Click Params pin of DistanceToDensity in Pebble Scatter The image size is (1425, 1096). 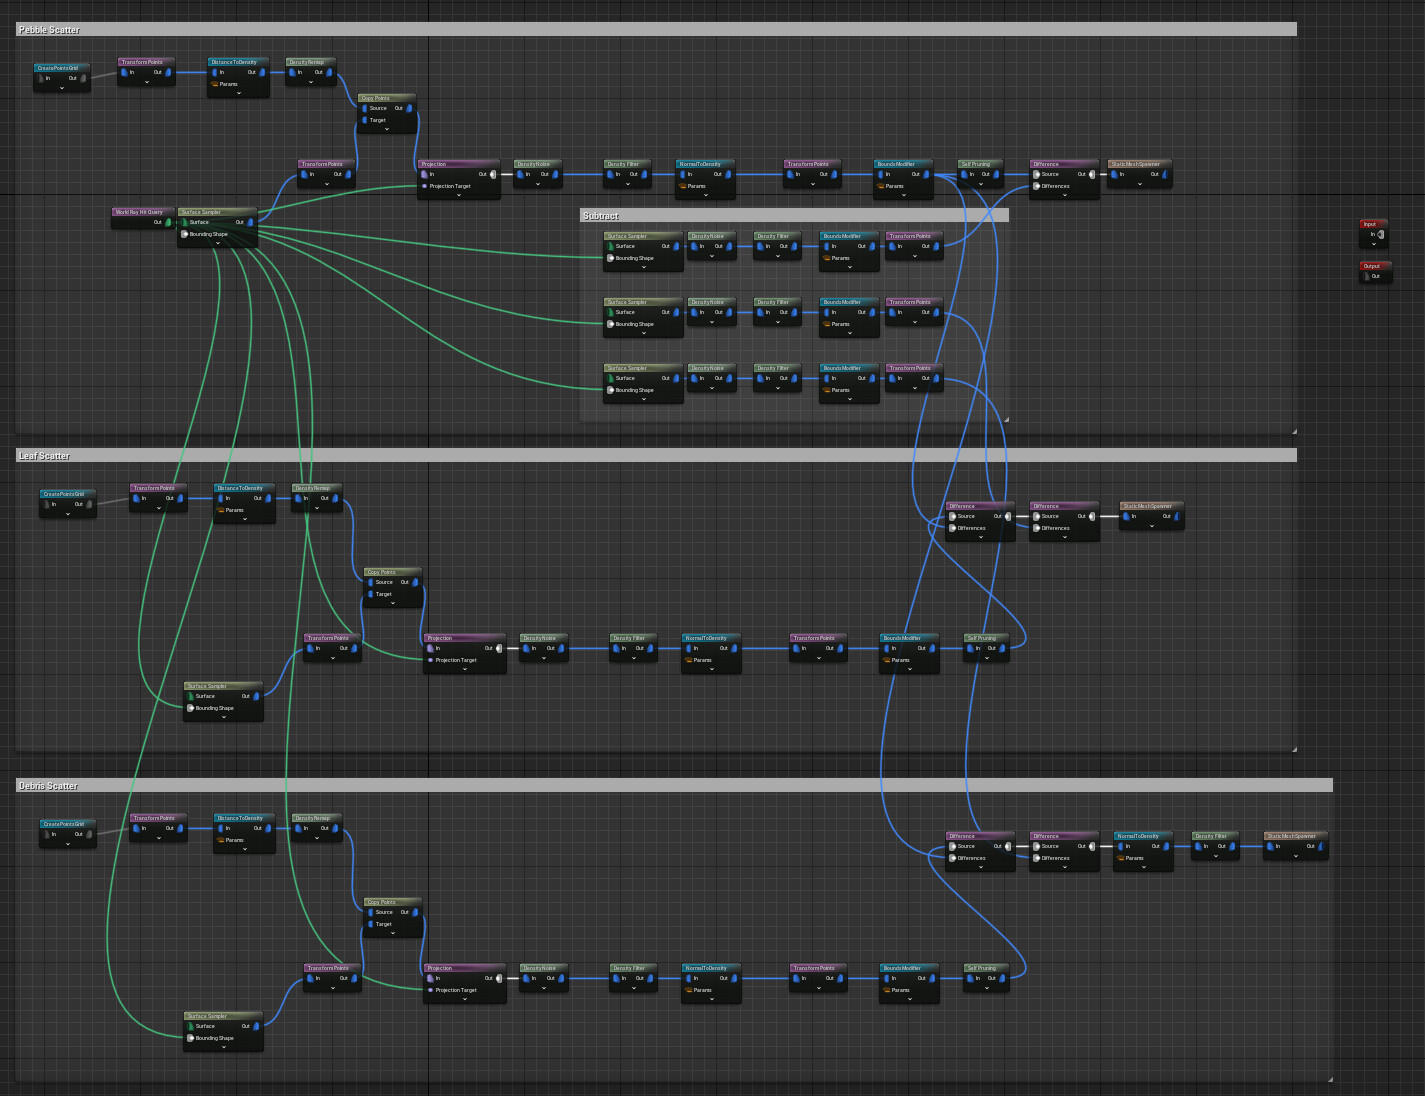tap(215, 84)
